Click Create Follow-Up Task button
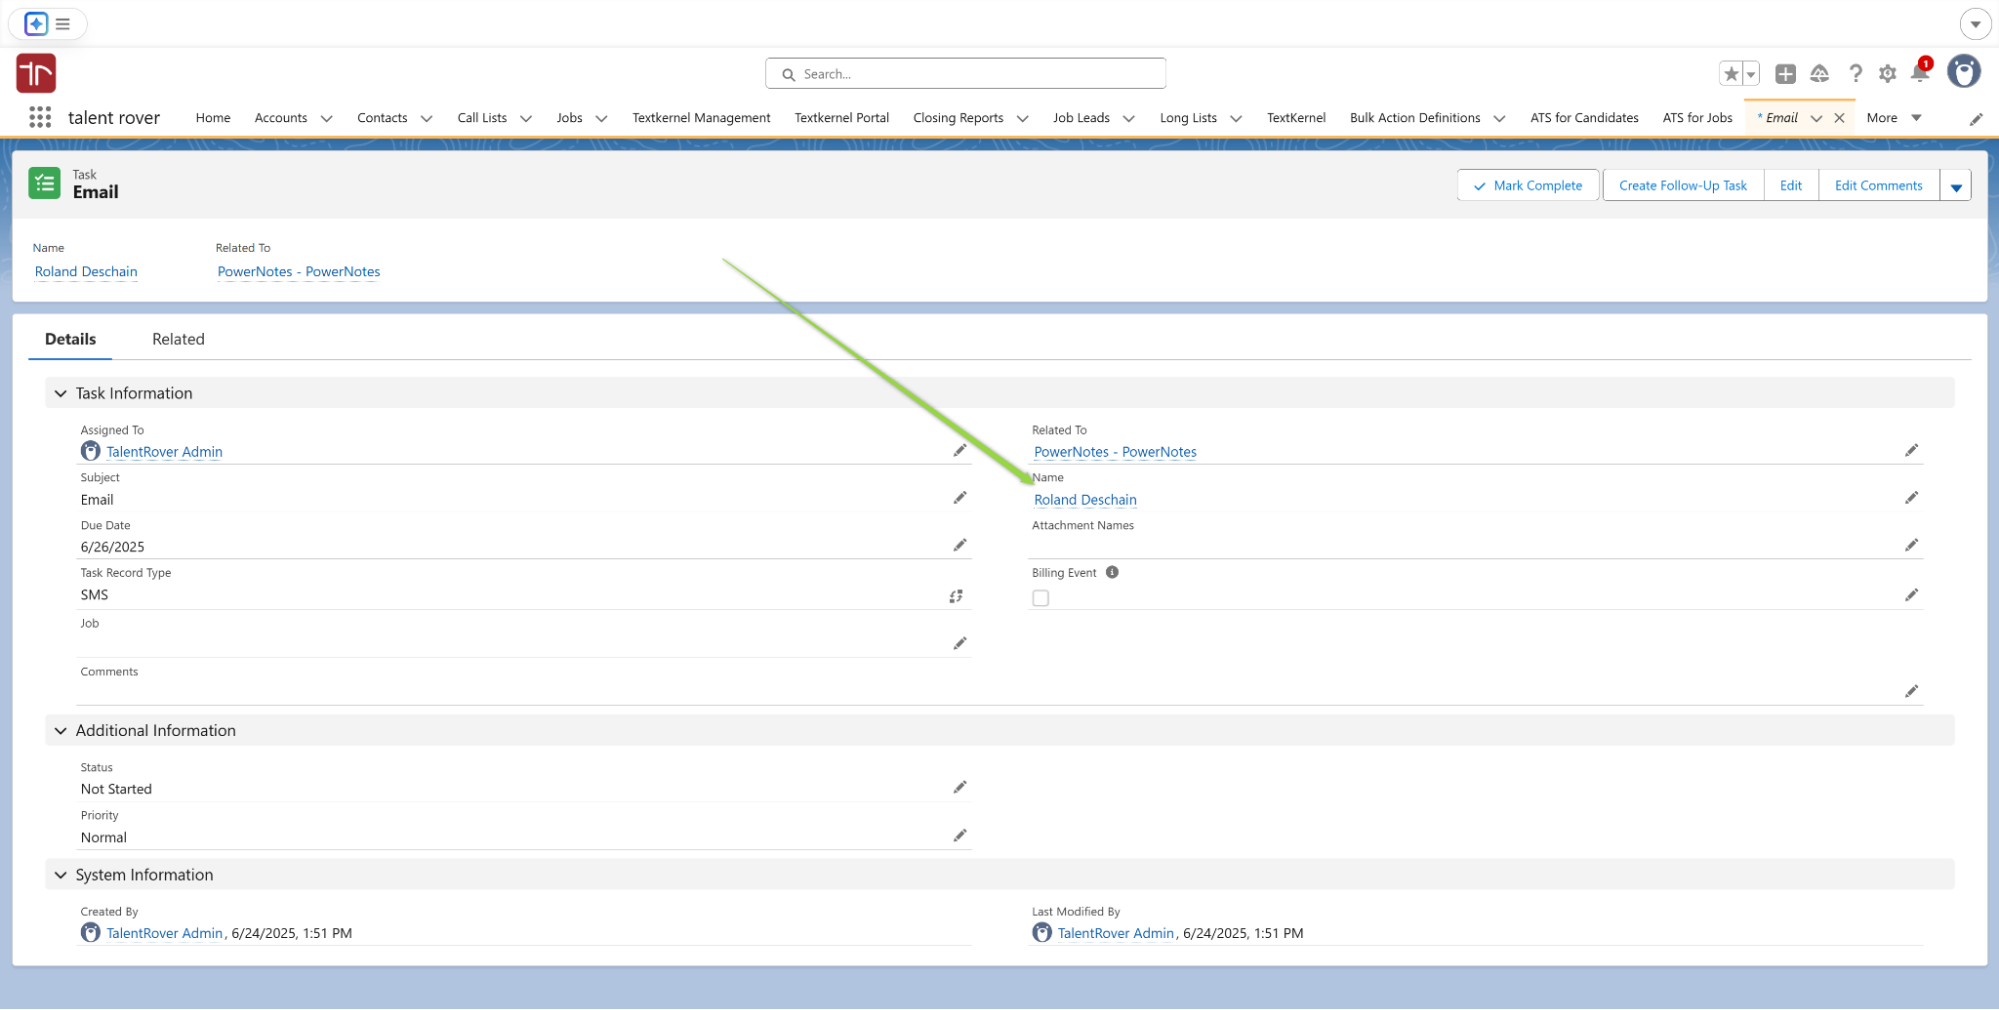The width and height of the screenshot is (1999, 1010). click(1683, 186)
